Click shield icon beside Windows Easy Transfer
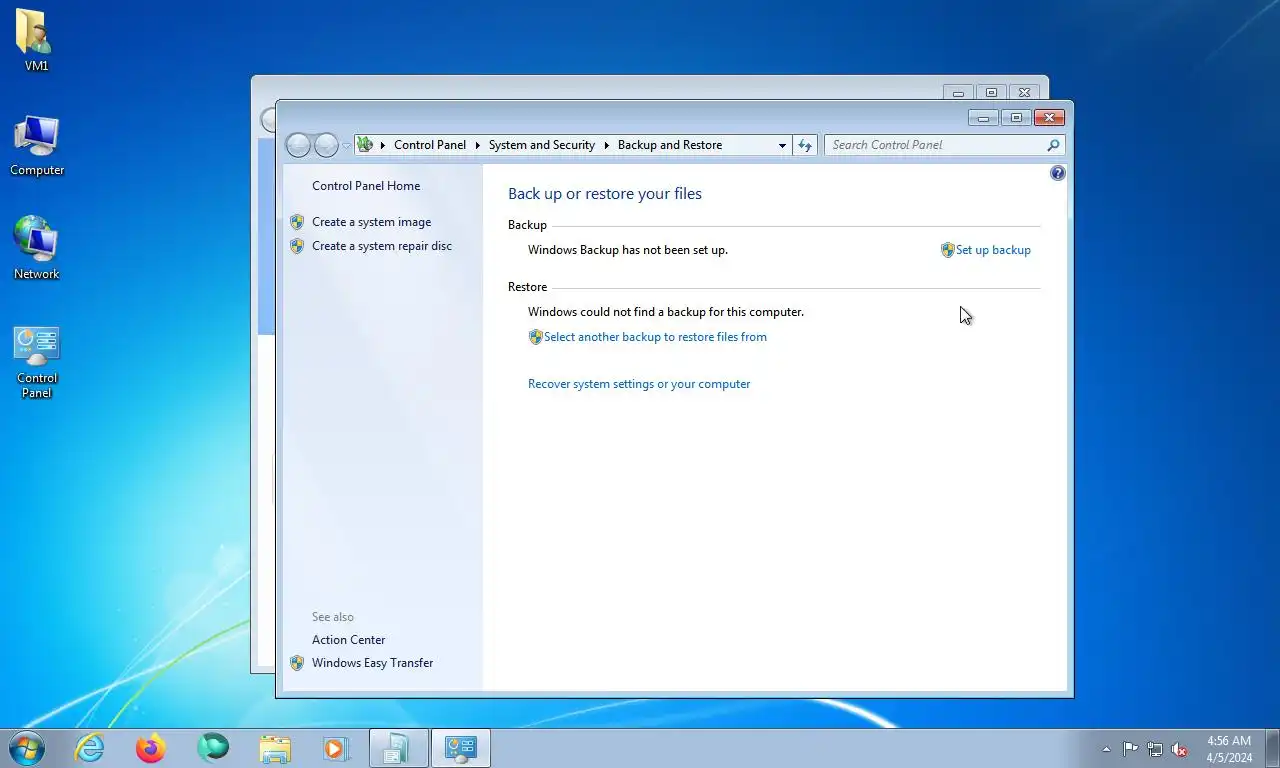This screenshot has height=768, width=1280. pyautogui.click(x=297, y=663)
